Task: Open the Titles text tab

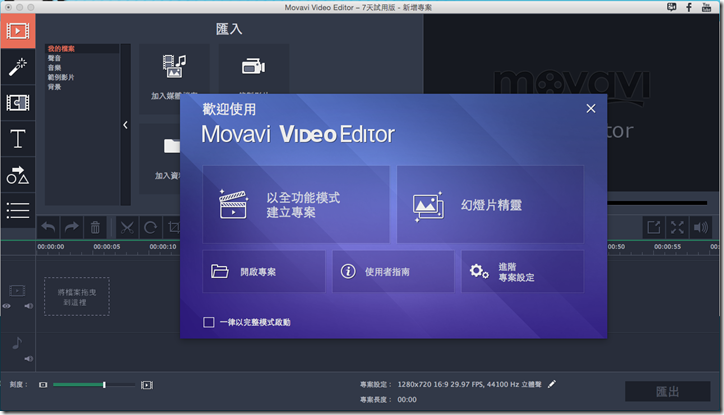Action: 18,138
